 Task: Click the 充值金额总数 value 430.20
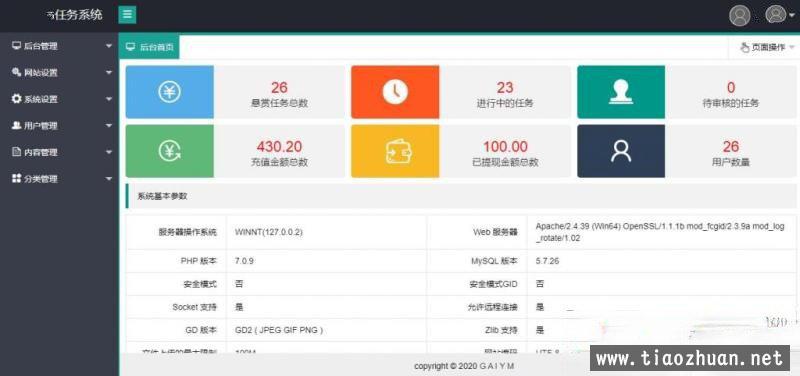(x=279, y=147)
